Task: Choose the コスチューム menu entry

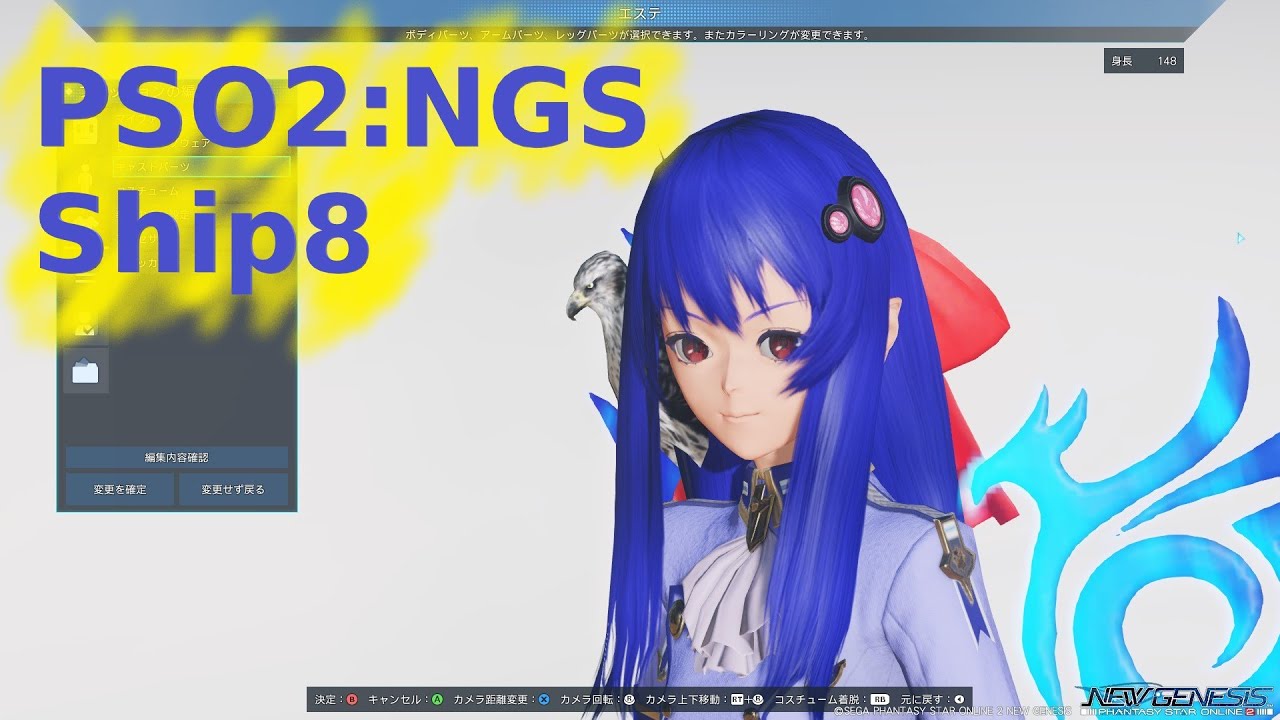Action: click(202, 190)
